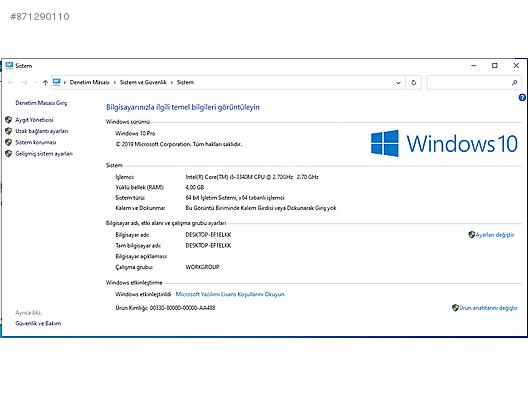
Task: Refresh the Sistem page
Action: click(414, 82)
